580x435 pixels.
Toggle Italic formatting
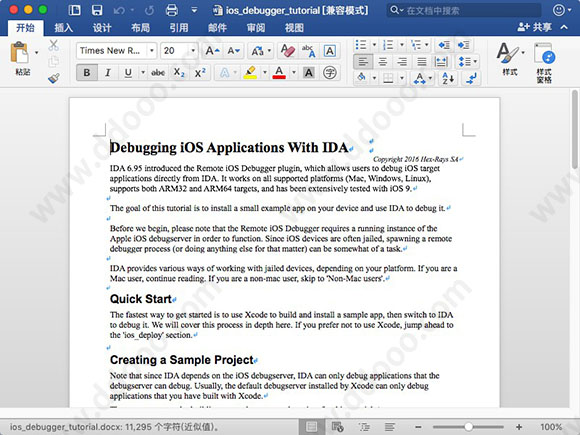(x=108, y=72)
